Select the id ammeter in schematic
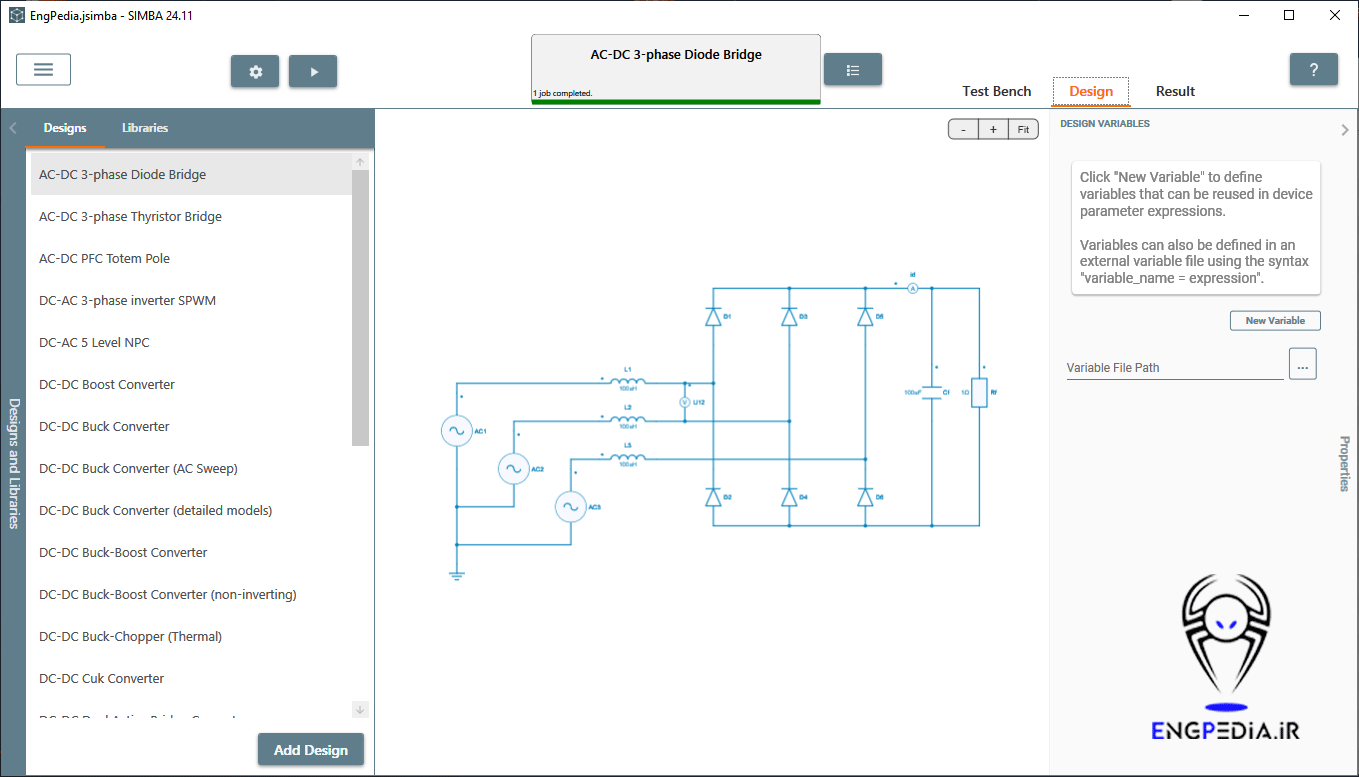Screen dimensions: 1359x777 (x=912, y=287)
